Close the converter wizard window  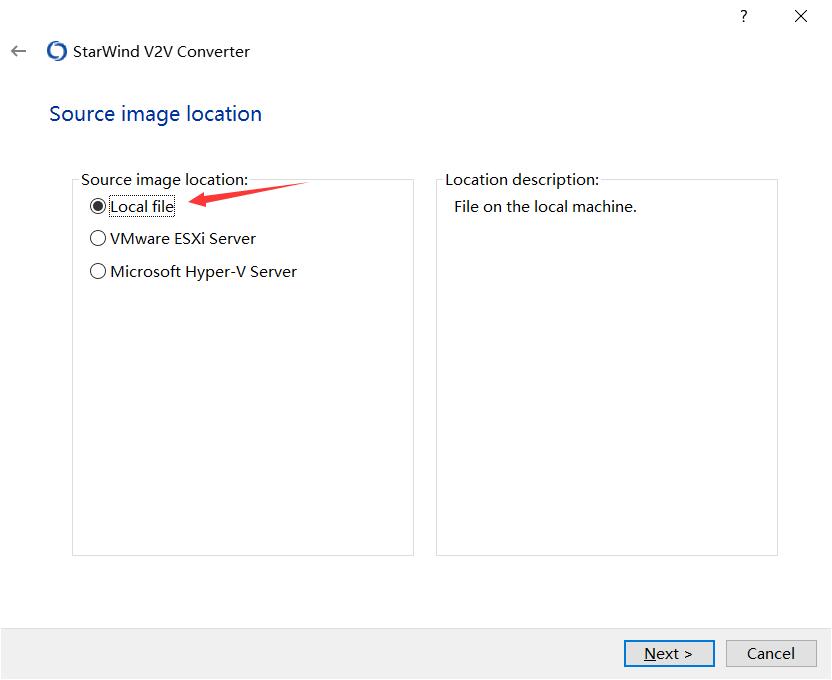tap(801, 16)
